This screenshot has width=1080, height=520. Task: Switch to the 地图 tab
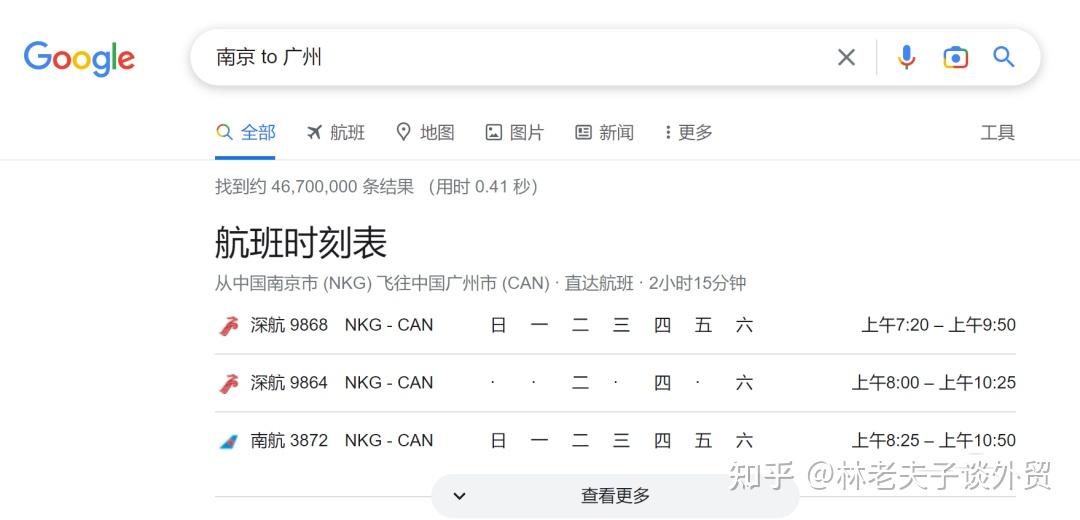click(x=426, y=132)
